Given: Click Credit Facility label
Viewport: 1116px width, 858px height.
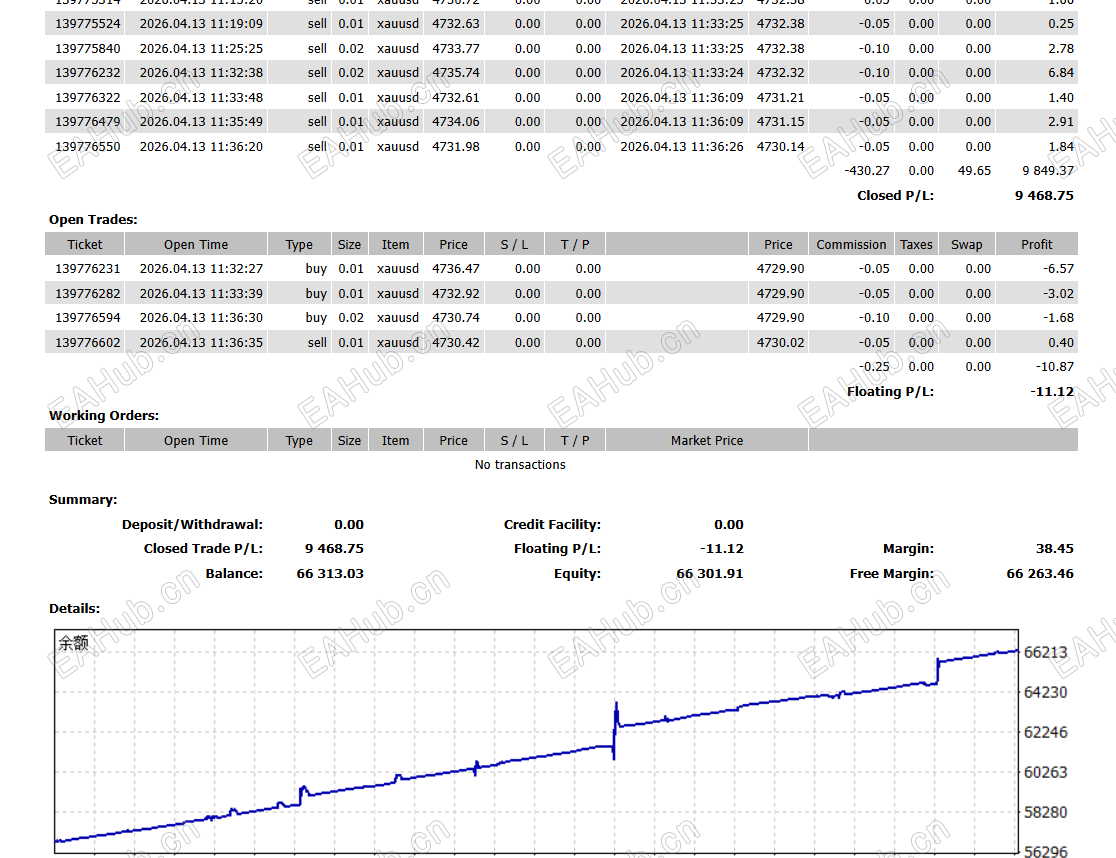Looking at the screenshot, I should click(x=552, y=525).
